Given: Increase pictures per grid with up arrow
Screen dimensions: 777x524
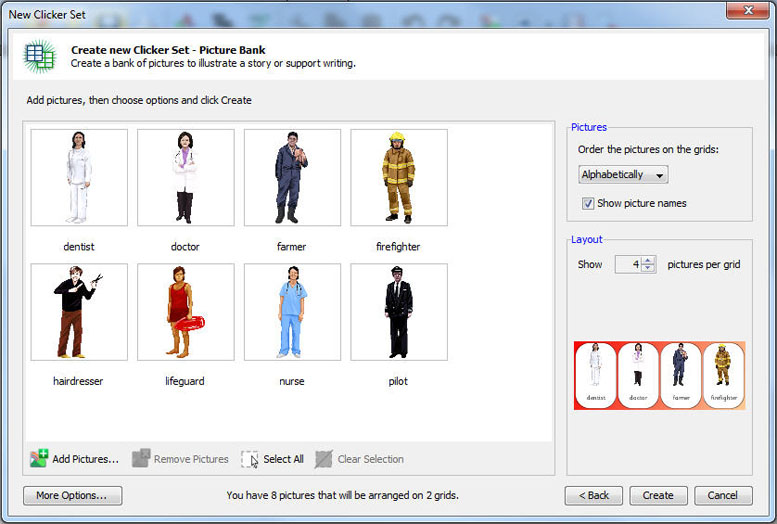Looking at the screenshot, I should click(648, 260).
